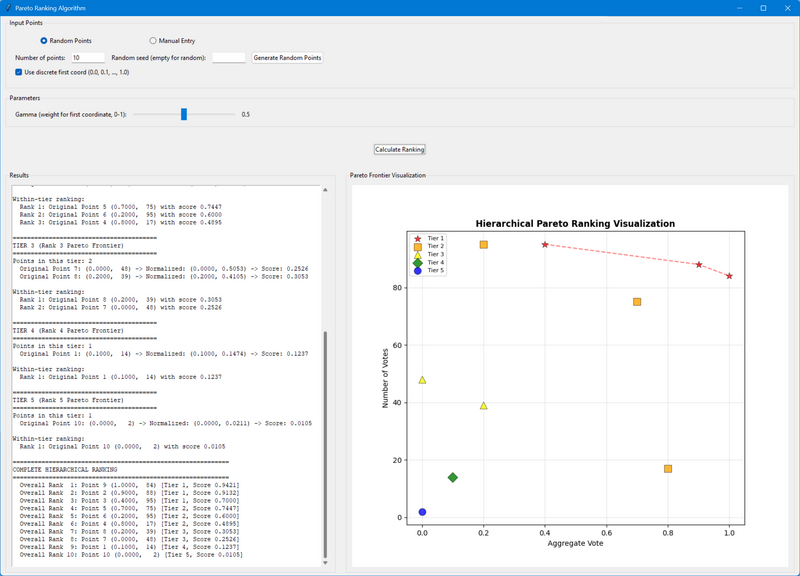Click the Tier 5 circle in the legend

coord(418,270)
